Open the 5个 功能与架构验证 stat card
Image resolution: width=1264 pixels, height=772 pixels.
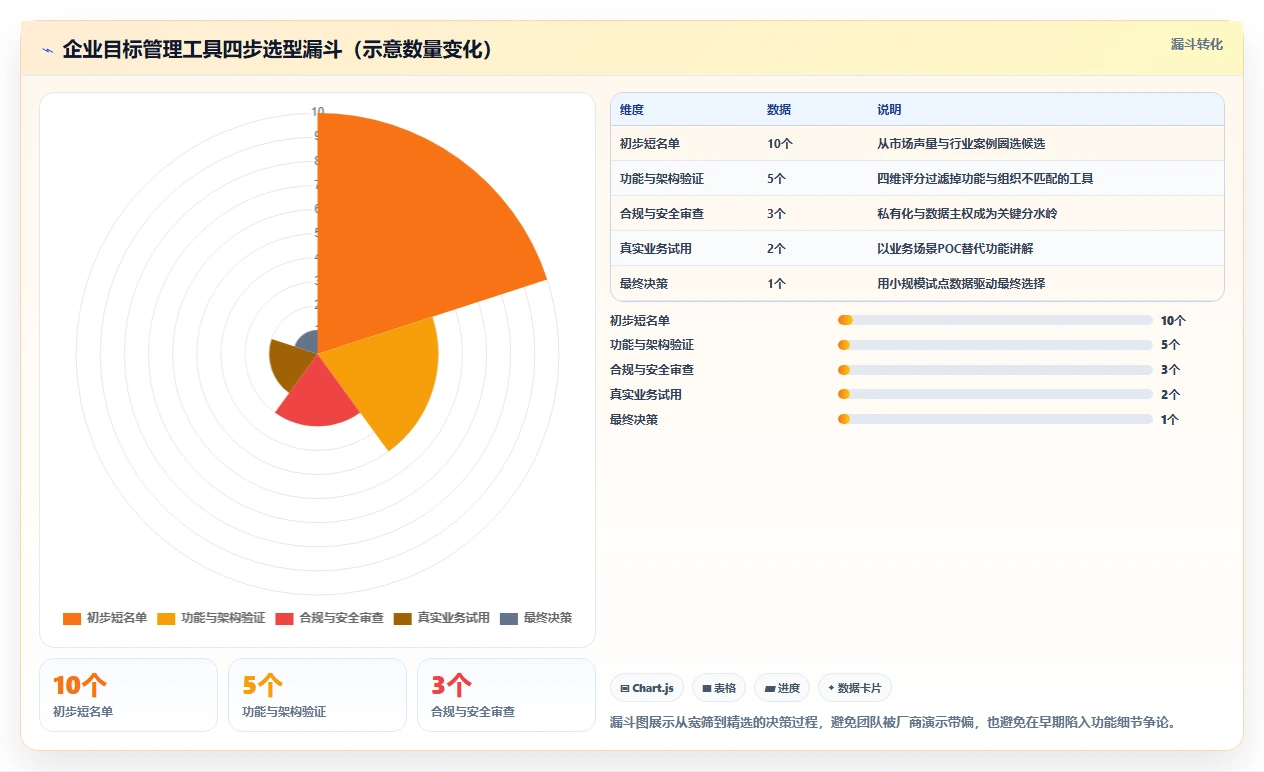[317, 695]
